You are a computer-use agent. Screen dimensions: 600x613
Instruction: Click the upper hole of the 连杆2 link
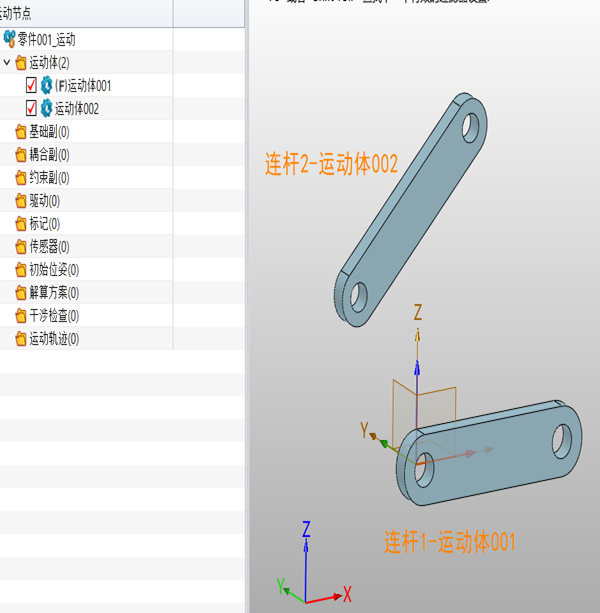pos(470,127)
